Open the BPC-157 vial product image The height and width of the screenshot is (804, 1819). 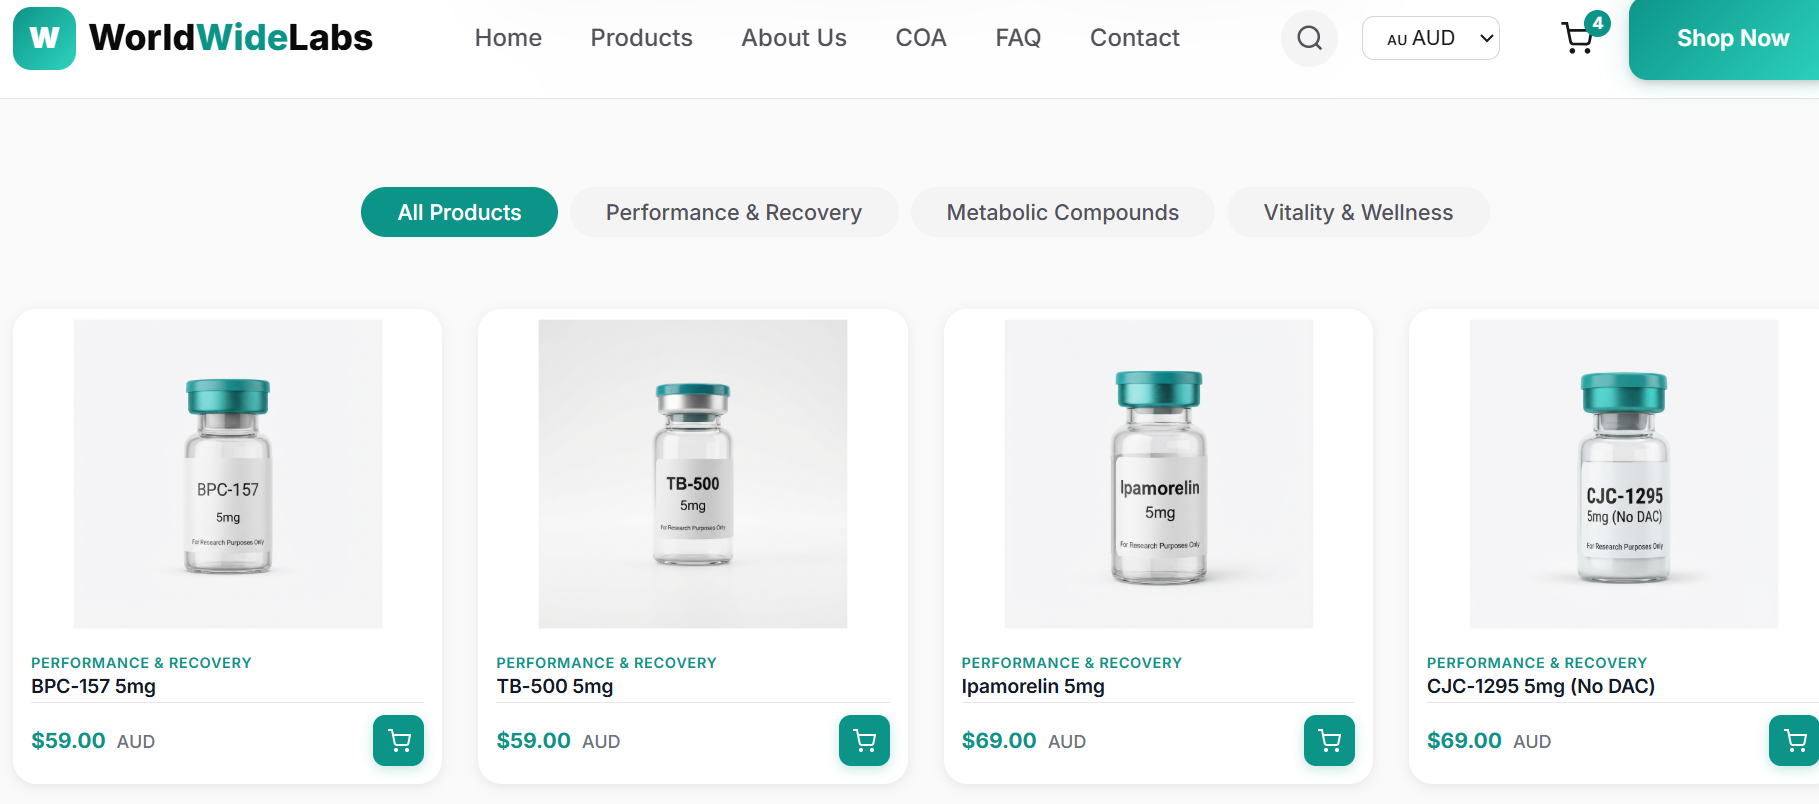coord(228,474)
